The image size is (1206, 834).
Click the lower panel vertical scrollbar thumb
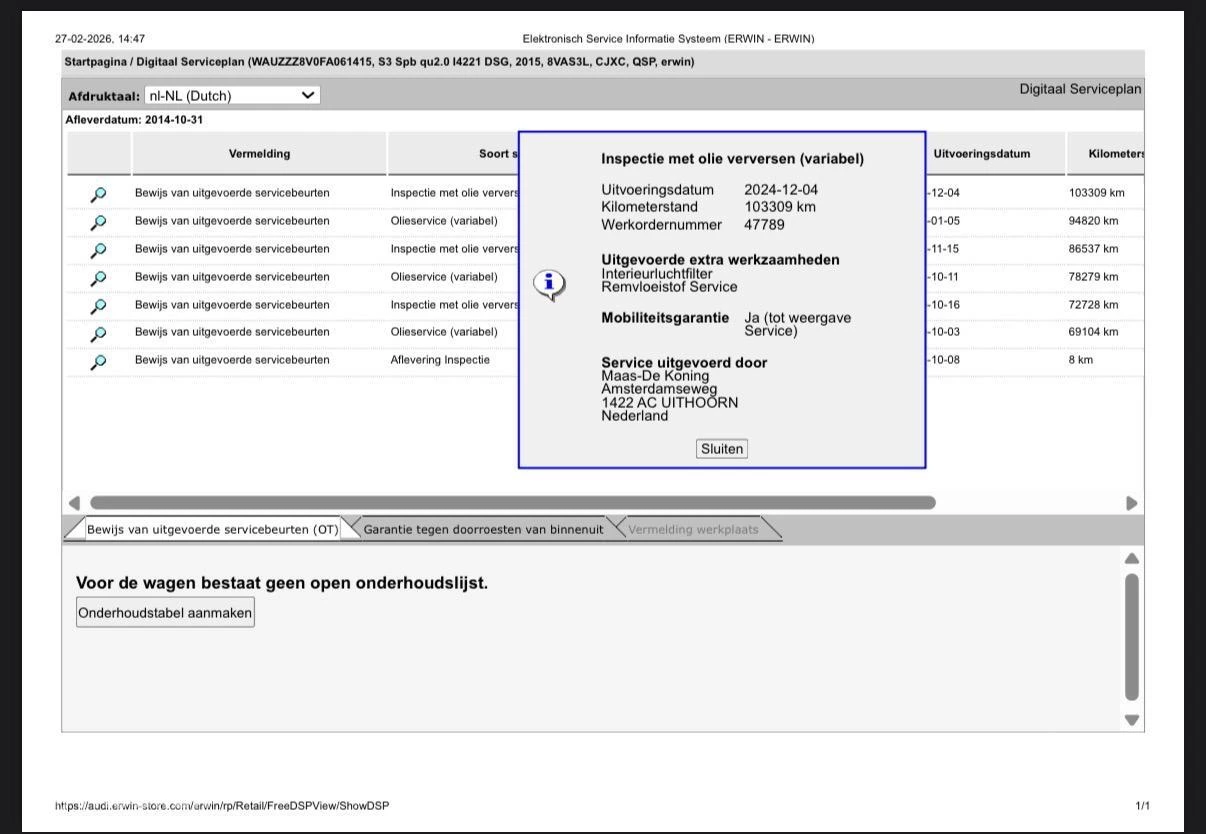click(x=1131, y=636)
